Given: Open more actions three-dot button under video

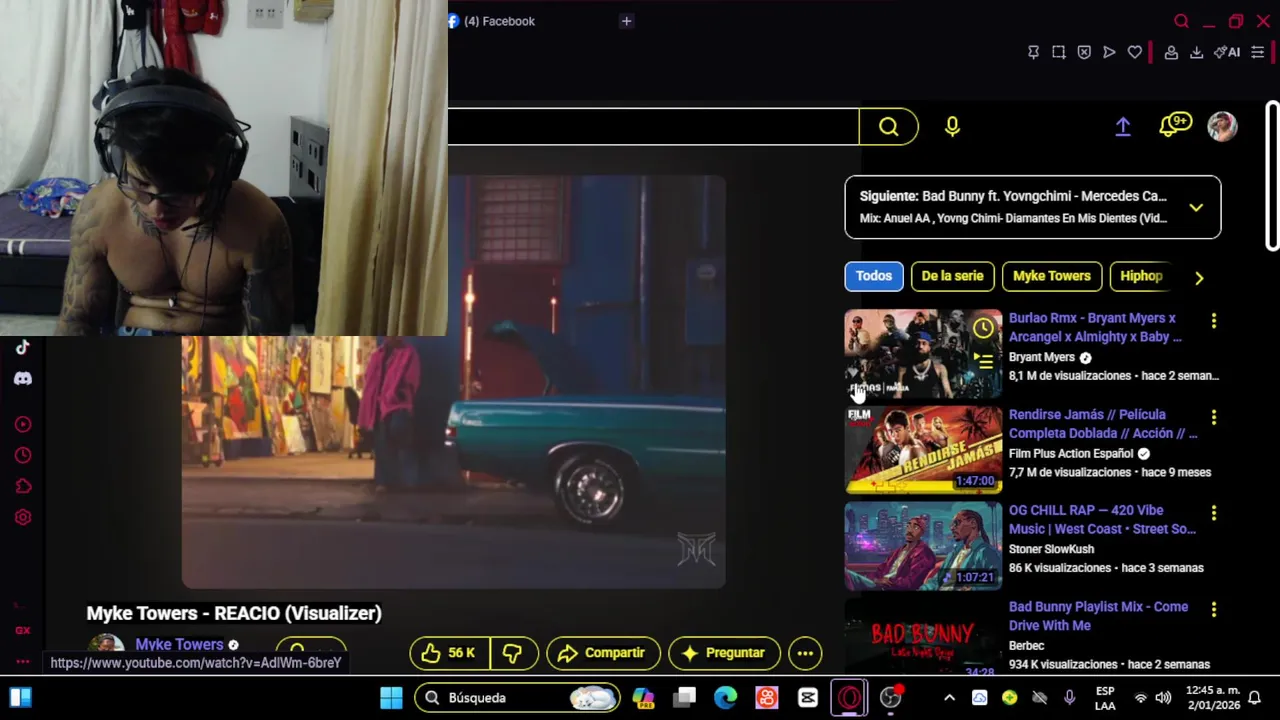Looking at the screenshot, I should click(805, 653).
